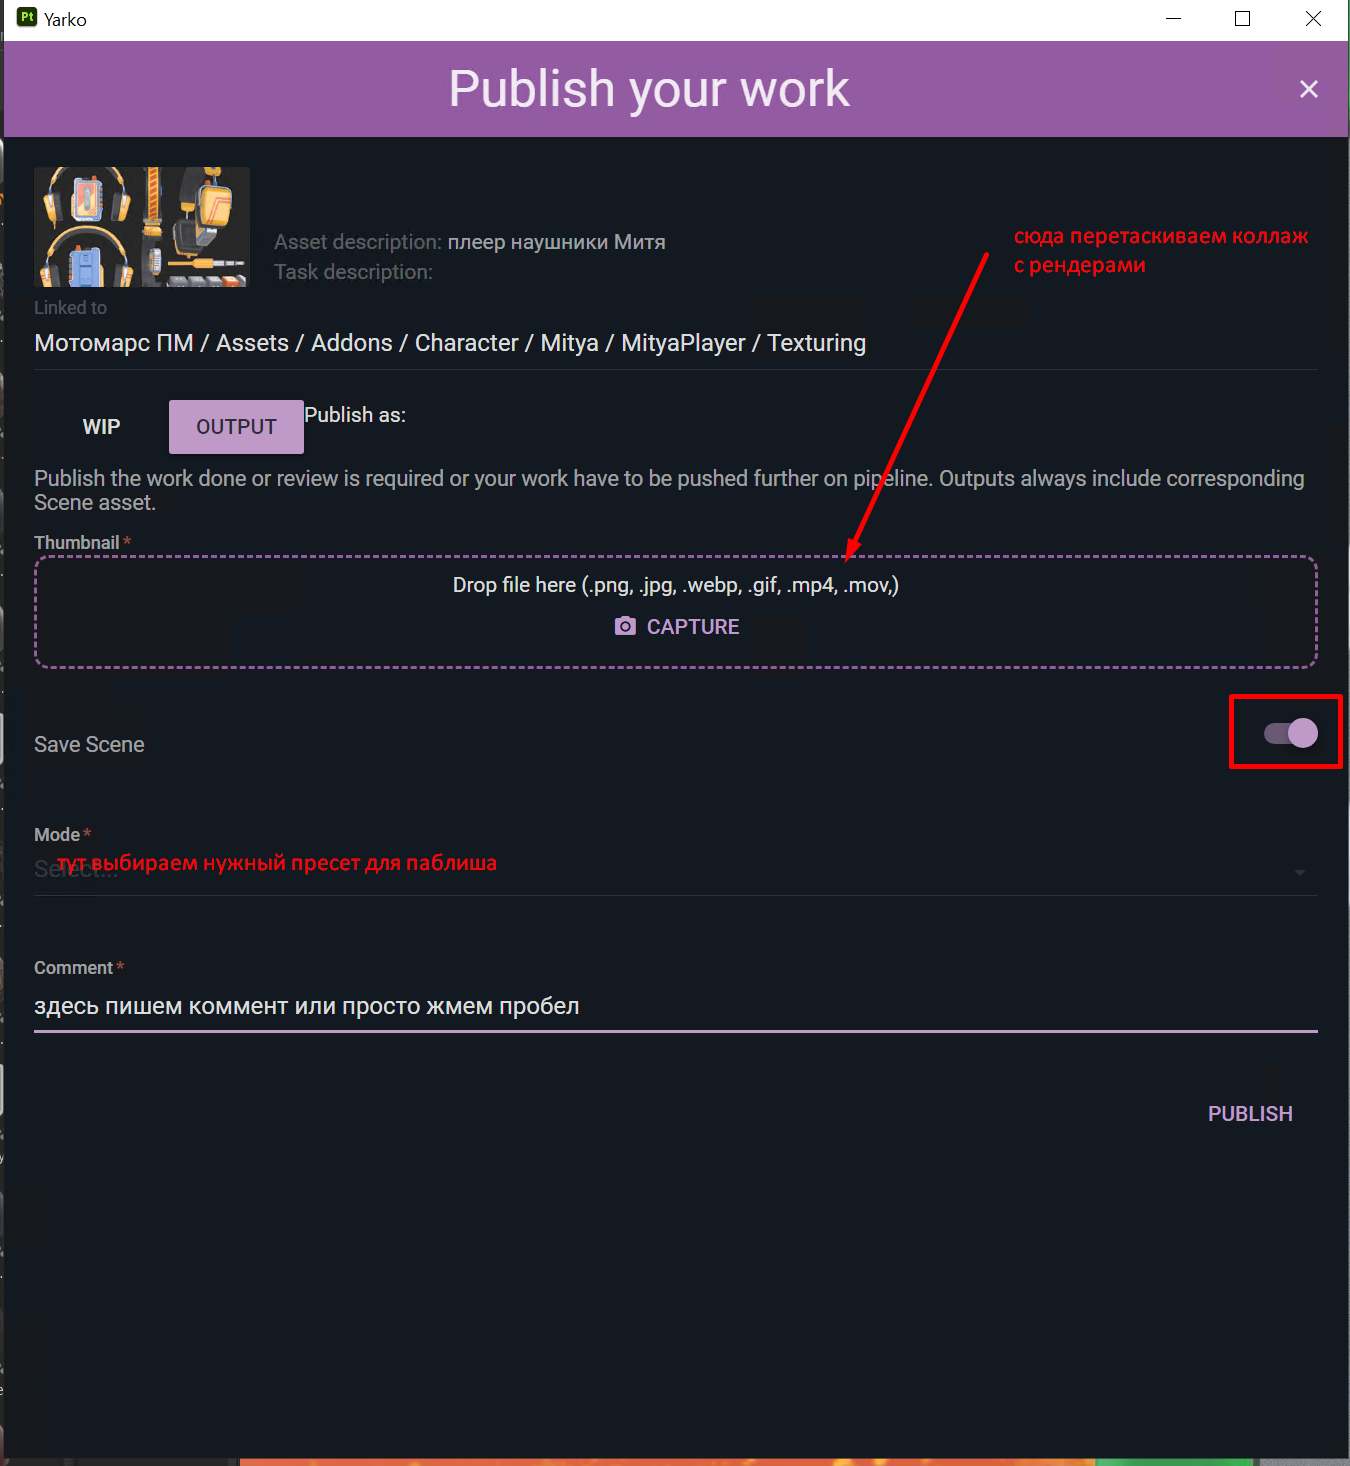Image resolution: width=1350 pixels, height=1466 pixels.
Task: Click the PUBLISH button
Action: (x=1250, y=1114)
